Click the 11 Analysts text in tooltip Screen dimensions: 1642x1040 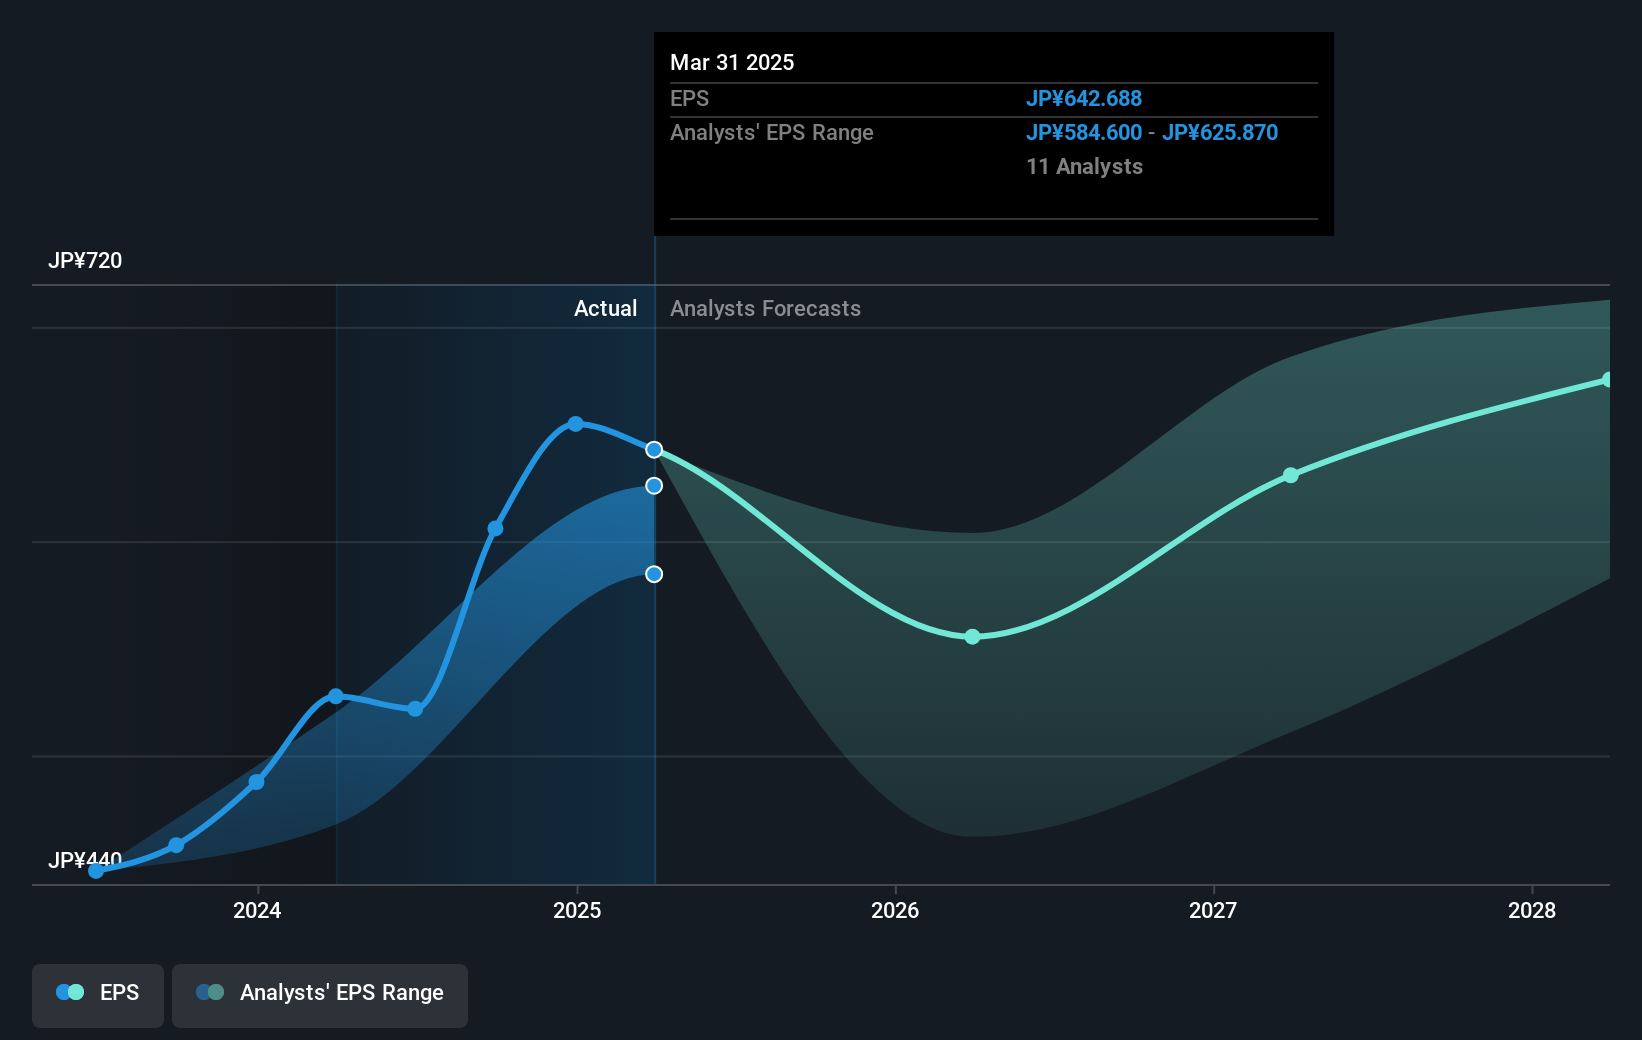pos(1084,167)
